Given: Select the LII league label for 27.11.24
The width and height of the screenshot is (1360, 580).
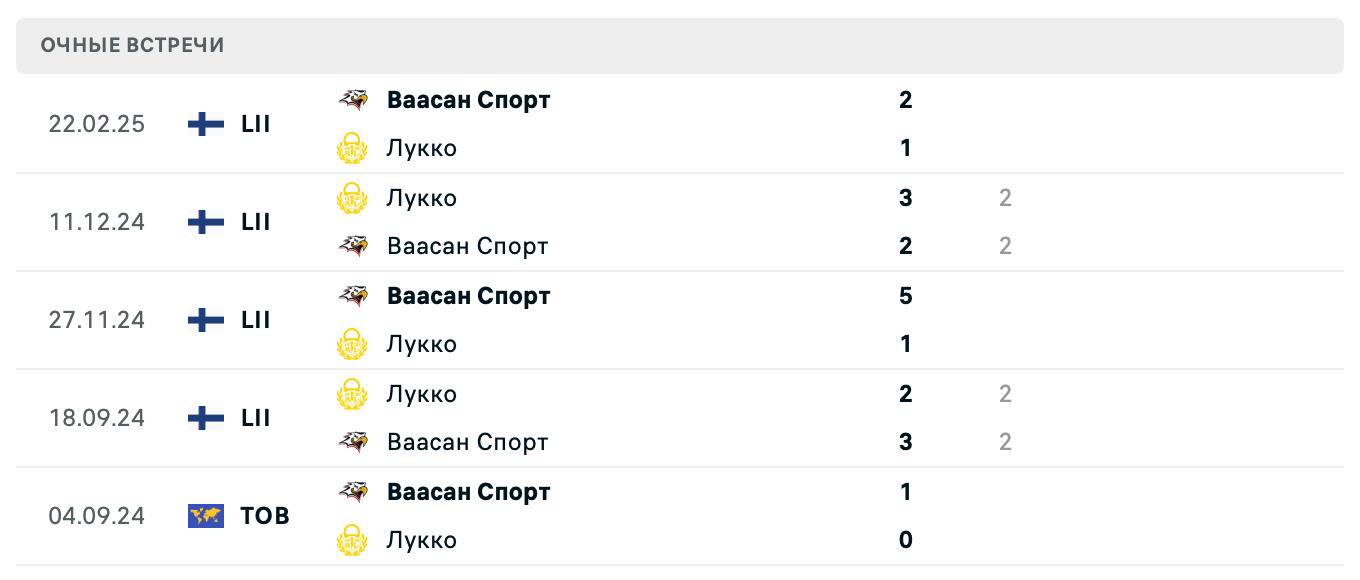Looking at the screenshot, I should pos(256,320).
